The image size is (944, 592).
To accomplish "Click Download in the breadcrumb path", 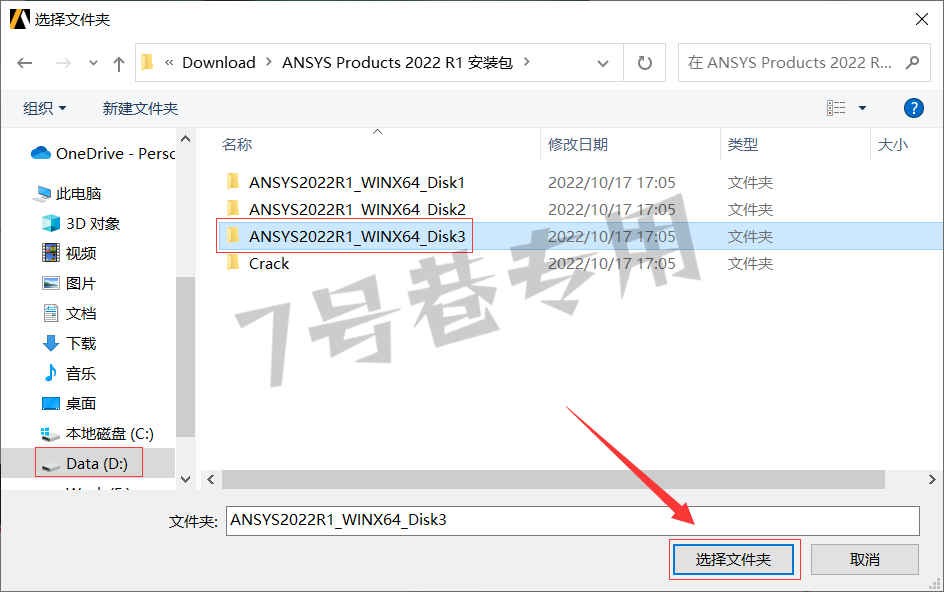I will [x=219, y=63].
